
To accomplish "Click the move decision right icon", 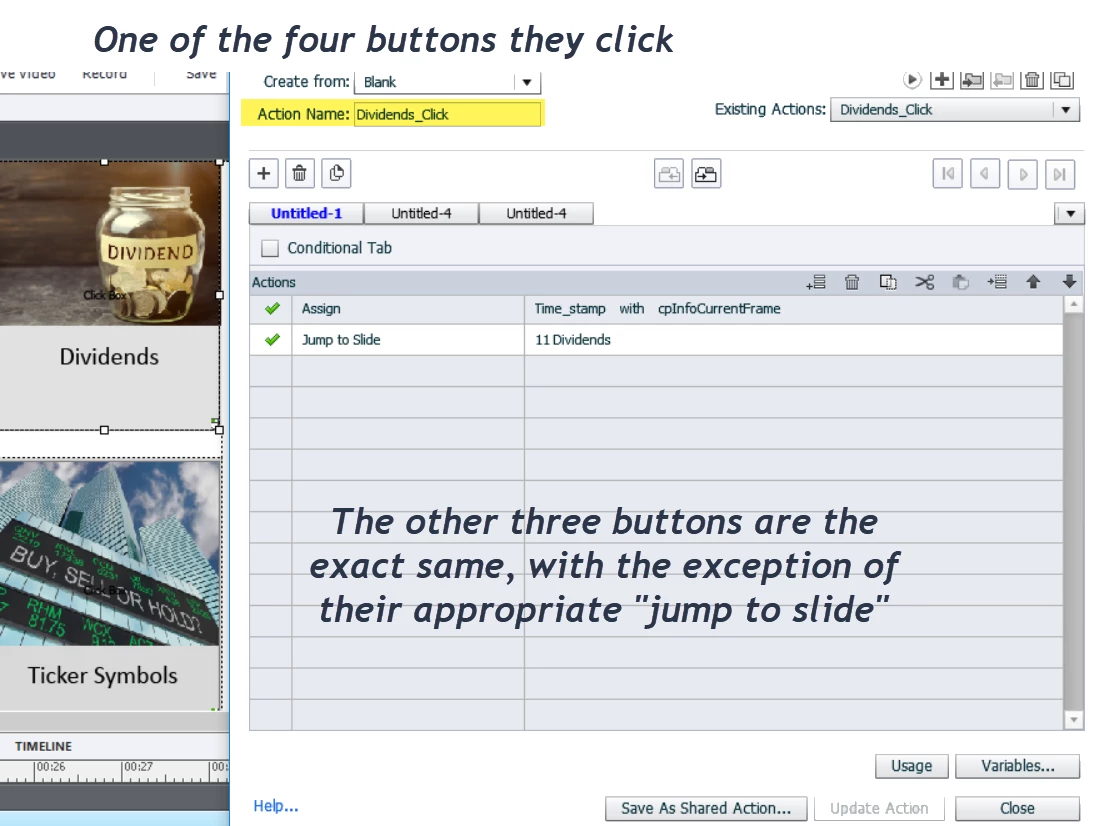I will (x=706, y=174).
